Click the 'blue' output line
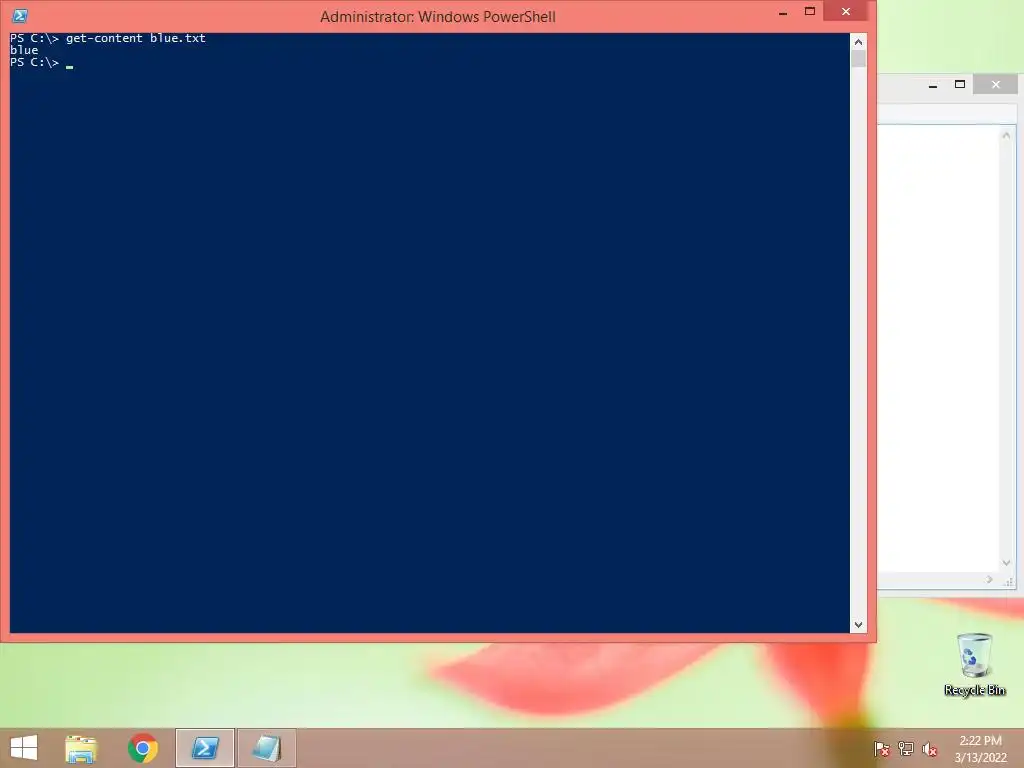This screenshot has width=1024, height=768. (x=24, y=50)
